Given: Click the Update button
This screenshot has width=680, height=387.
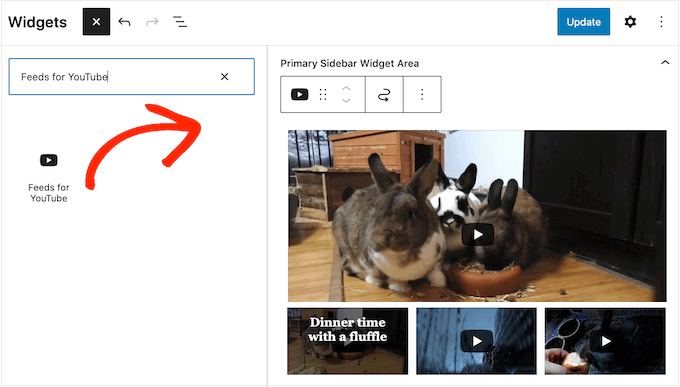Looking at the screenshot, I should pyautogui.click(x=583, y=22).
